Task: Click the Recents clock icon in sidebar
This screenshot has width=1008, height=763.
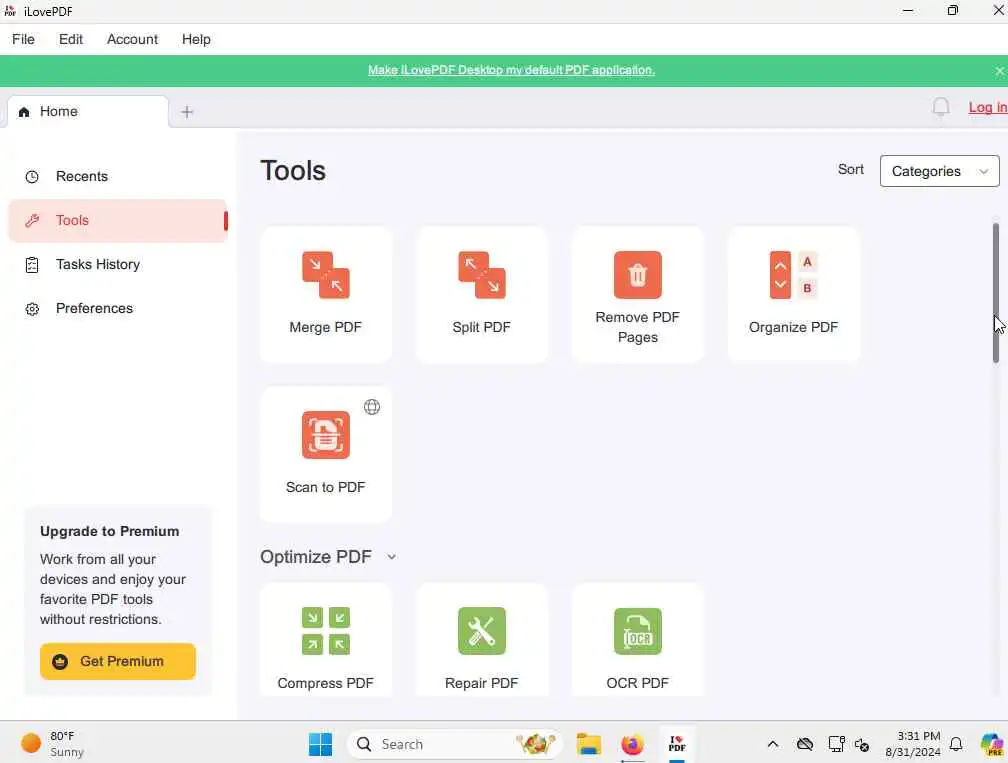Action: 32,177
